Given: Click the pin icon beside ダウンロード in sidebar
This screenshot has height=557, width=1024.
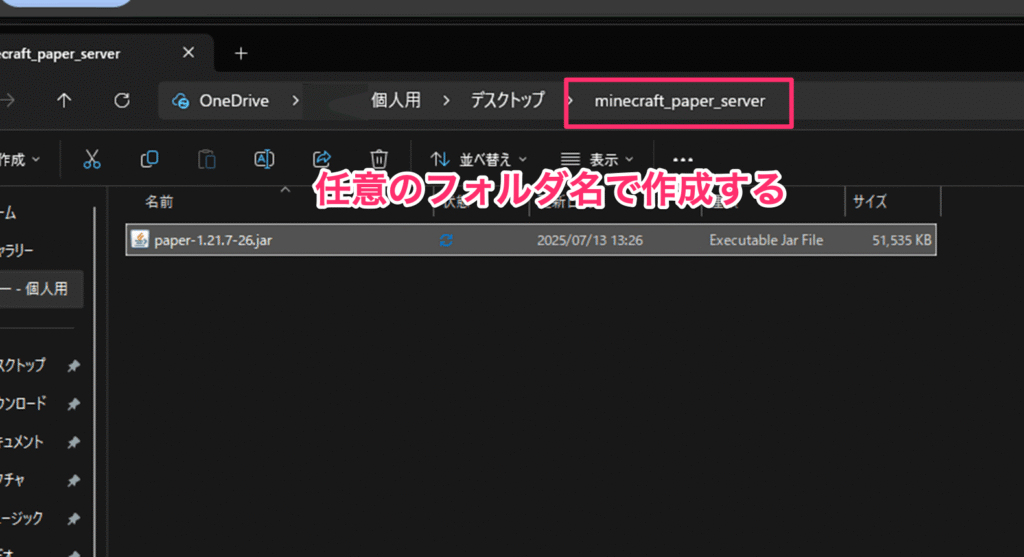Looking at the screenshot, I should (x=74, y=404).
